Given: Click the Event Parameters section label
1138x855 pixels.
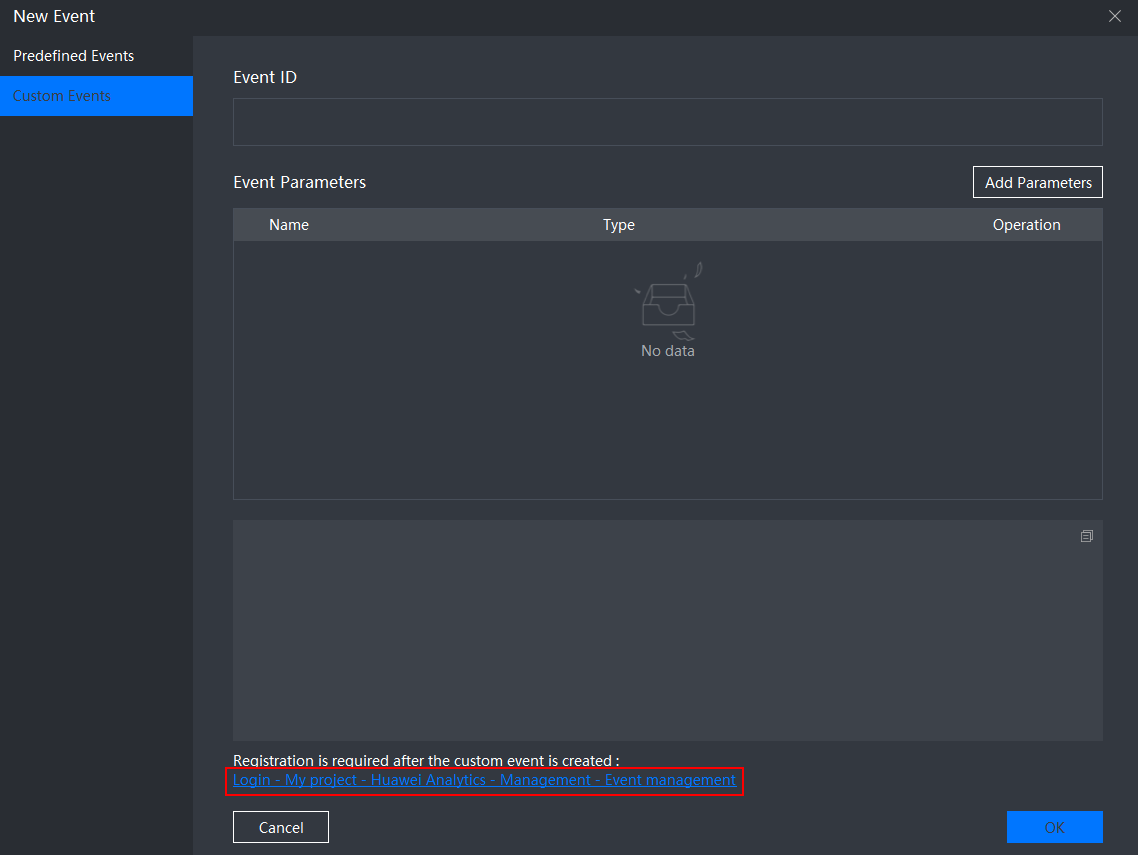Looking at the screenshot, I should coord(300,182).
